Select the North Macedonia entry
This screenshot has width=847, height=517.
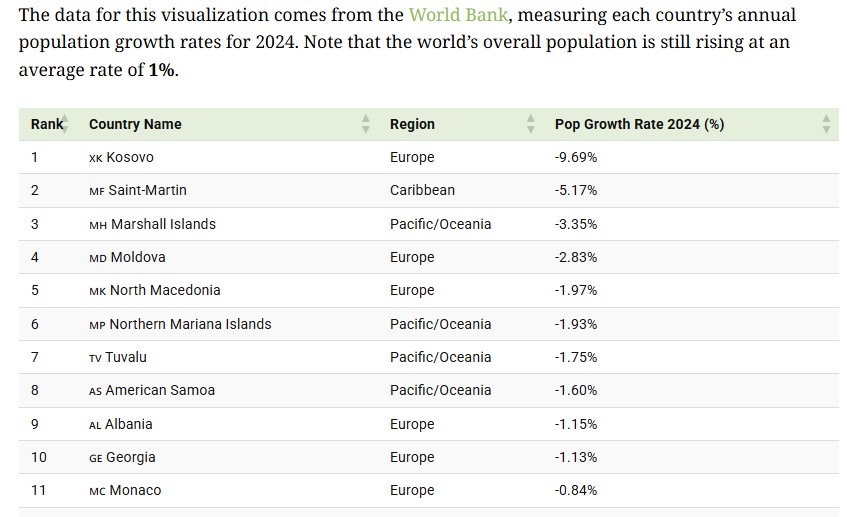click(164, 290)
